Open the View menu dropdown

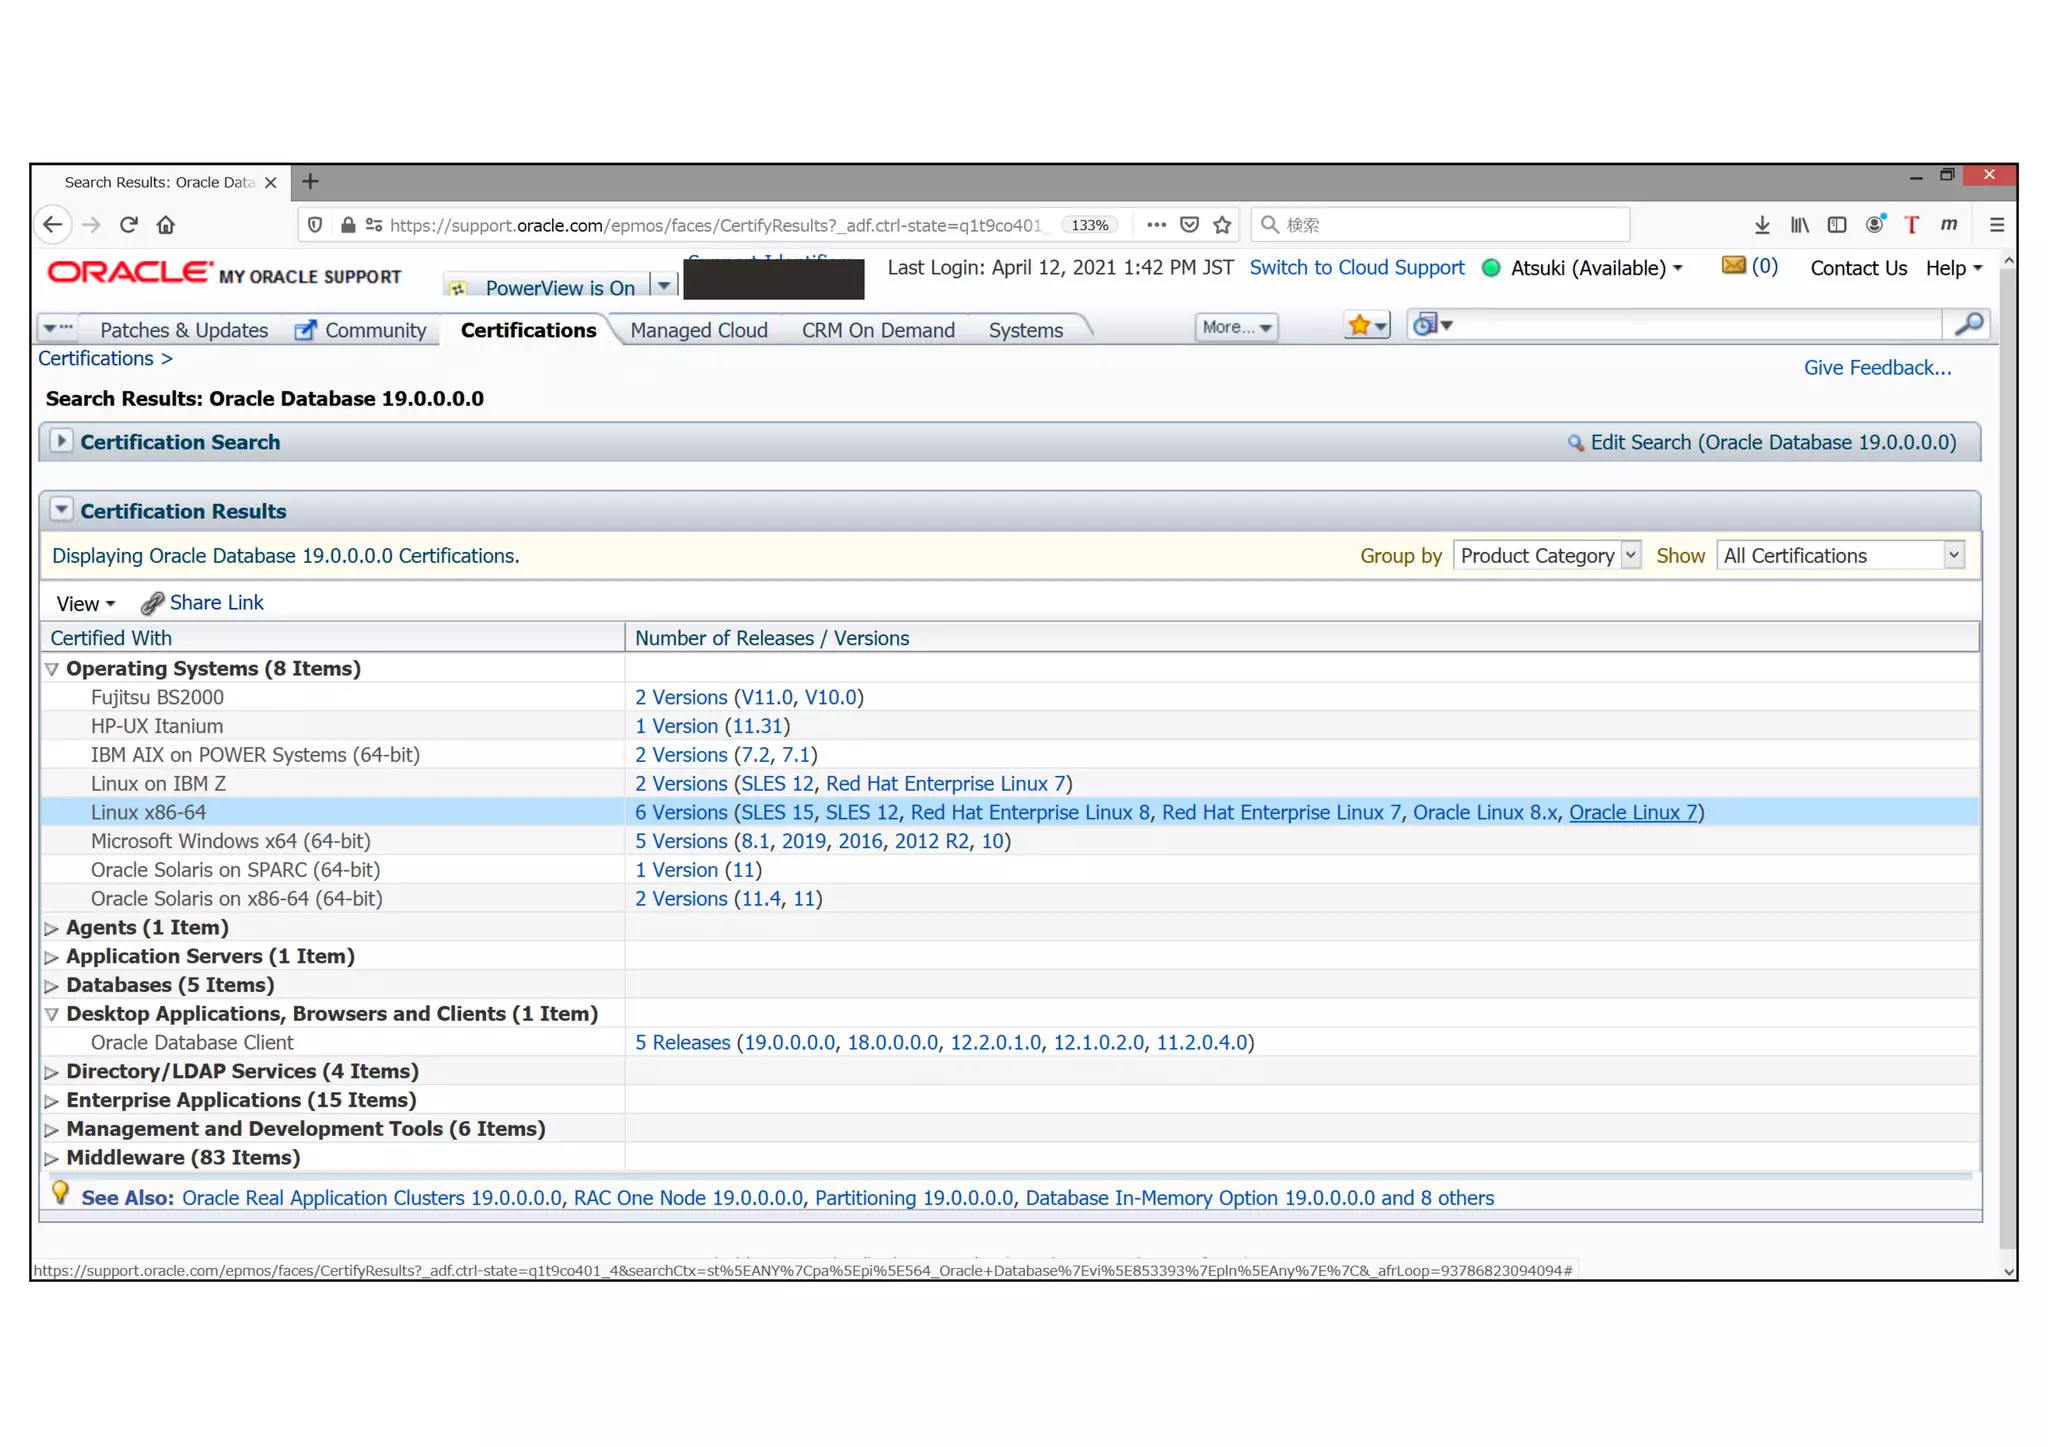pyautogui.click(x=86, y=604)
